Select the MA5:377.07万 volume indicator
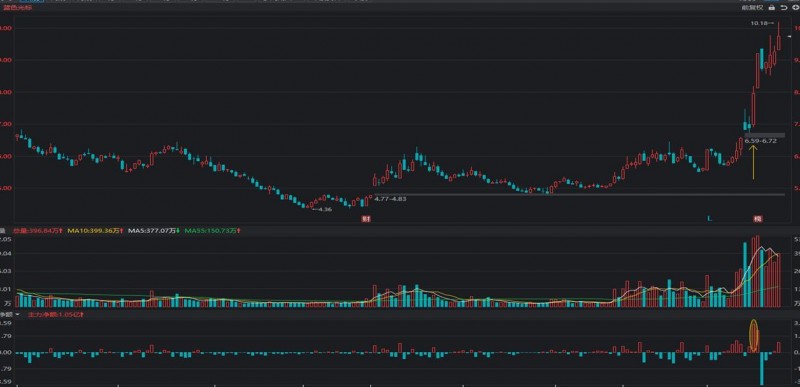The height and width of the screenshot is (387, 800). tap(153, 231)
